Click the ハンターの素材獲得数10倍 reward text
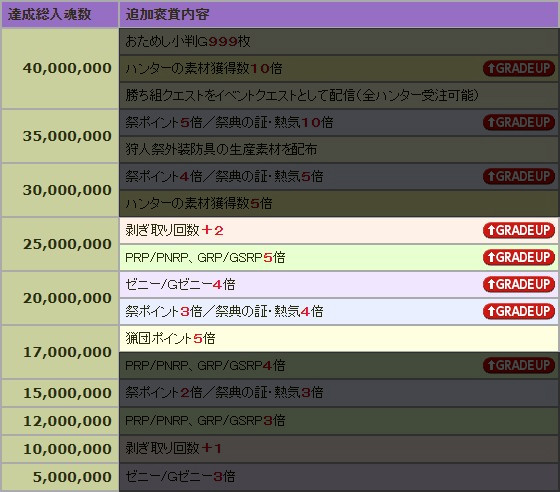560x492 pixels. pyautogui.click(x=204, y=68)
